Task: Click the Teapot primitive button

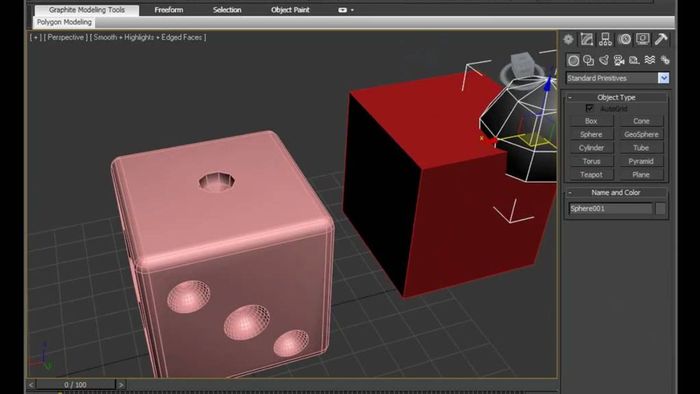Action: [591, 175]
